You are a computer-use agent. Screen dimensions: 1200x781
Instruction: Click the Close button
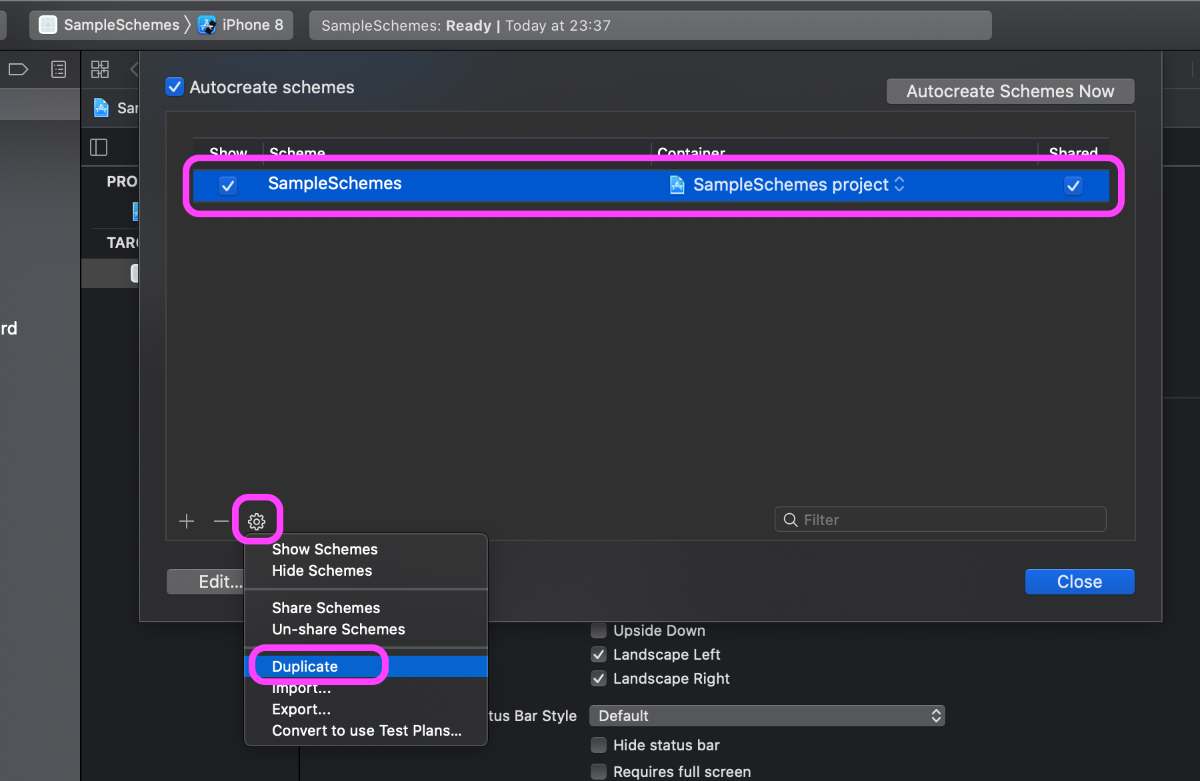tap(1079, 582)
